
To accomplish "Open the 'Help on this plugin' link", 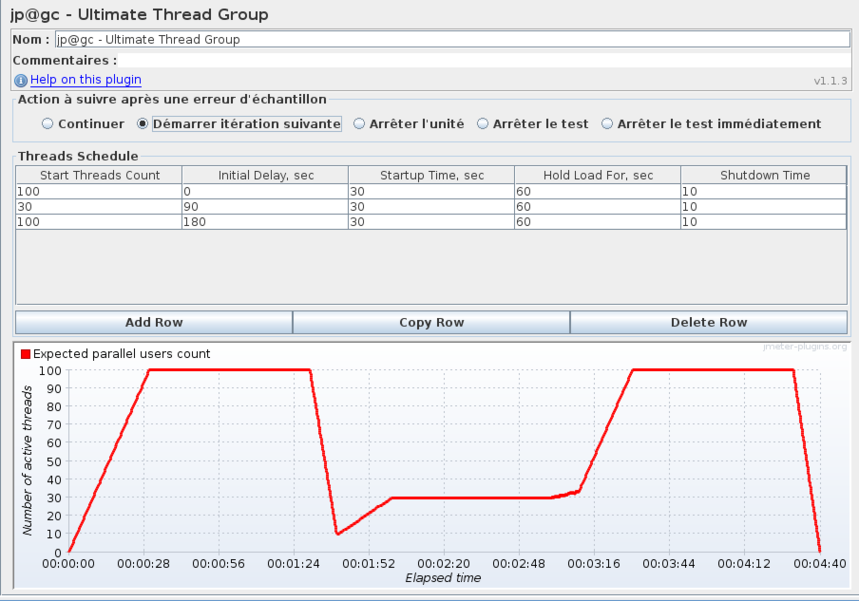I will [x=85, y=80].
